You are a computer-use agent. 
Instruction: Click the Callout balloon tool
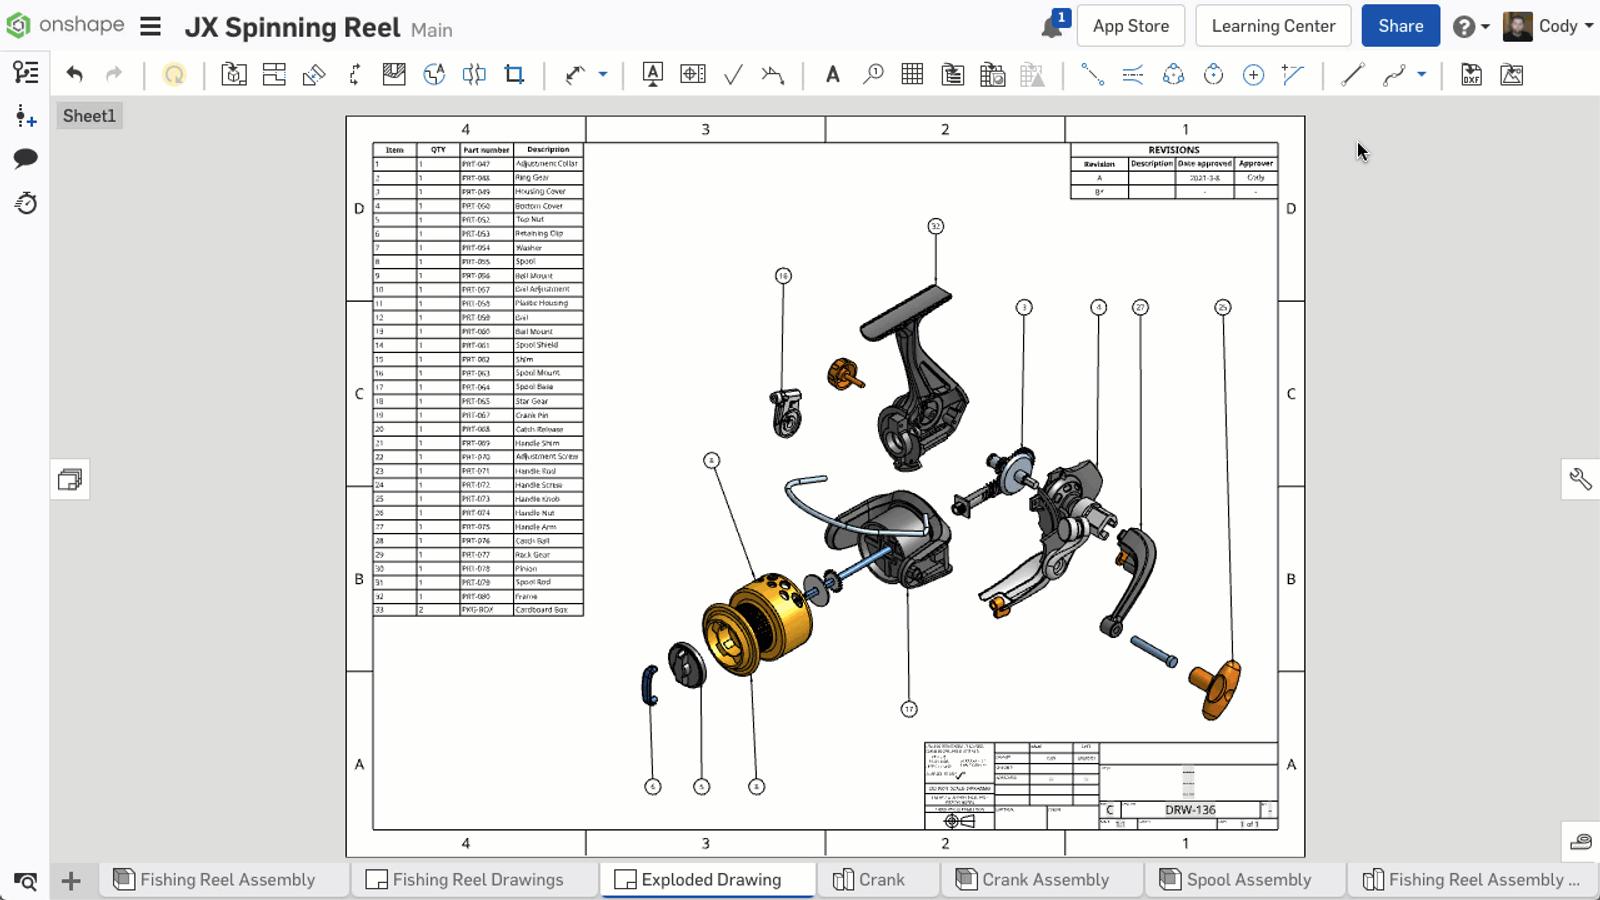tap(873, 74)
